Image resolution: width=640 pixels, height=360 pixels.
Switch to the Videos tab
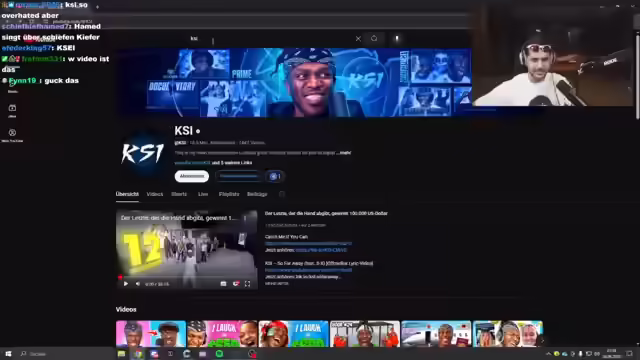155,194
